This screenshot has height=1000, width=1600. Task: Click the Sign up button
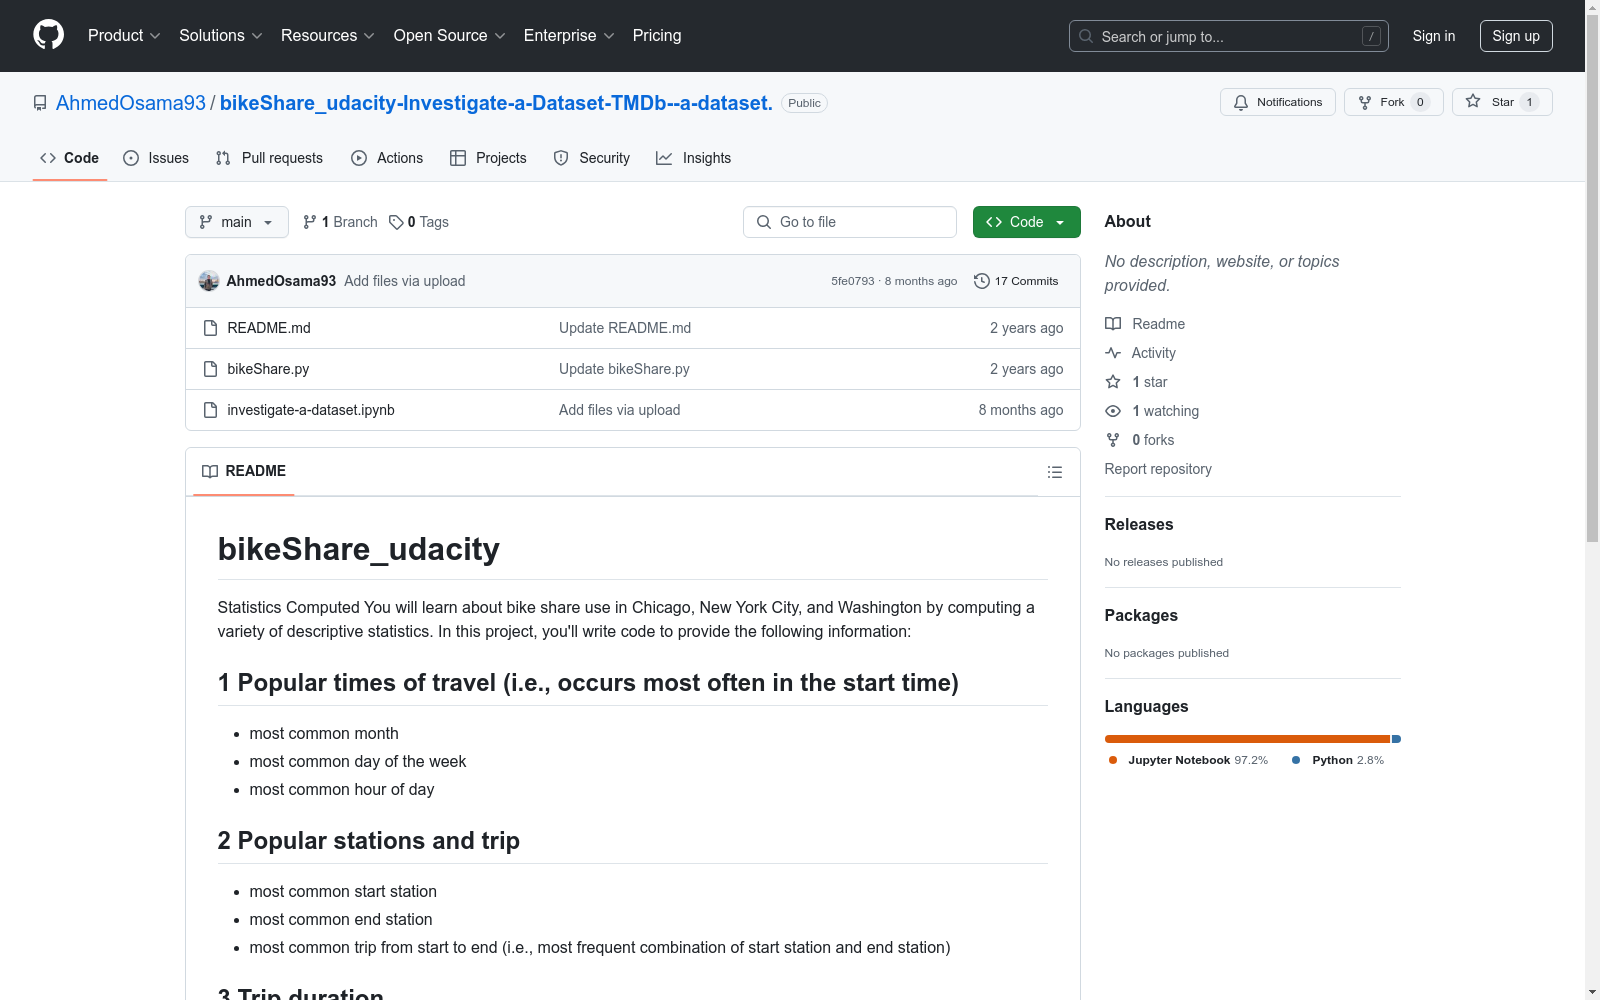coord(1516,36)
